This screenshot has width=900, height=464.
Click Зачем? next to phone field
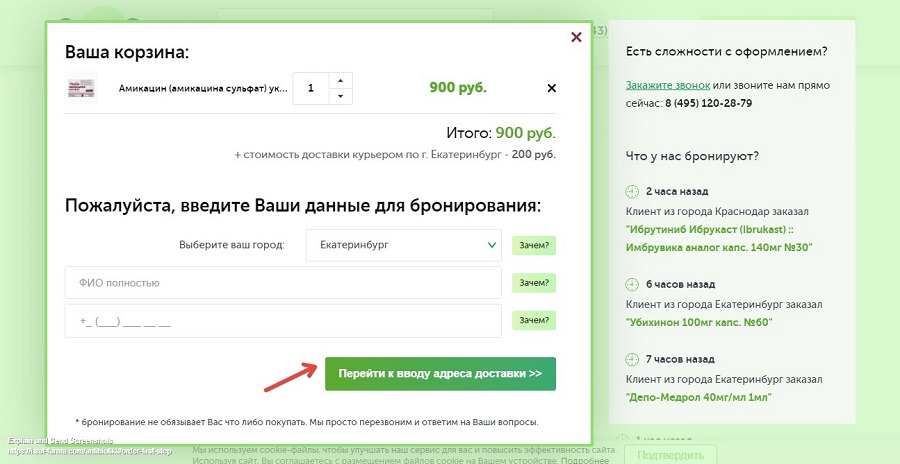[534, 320]
